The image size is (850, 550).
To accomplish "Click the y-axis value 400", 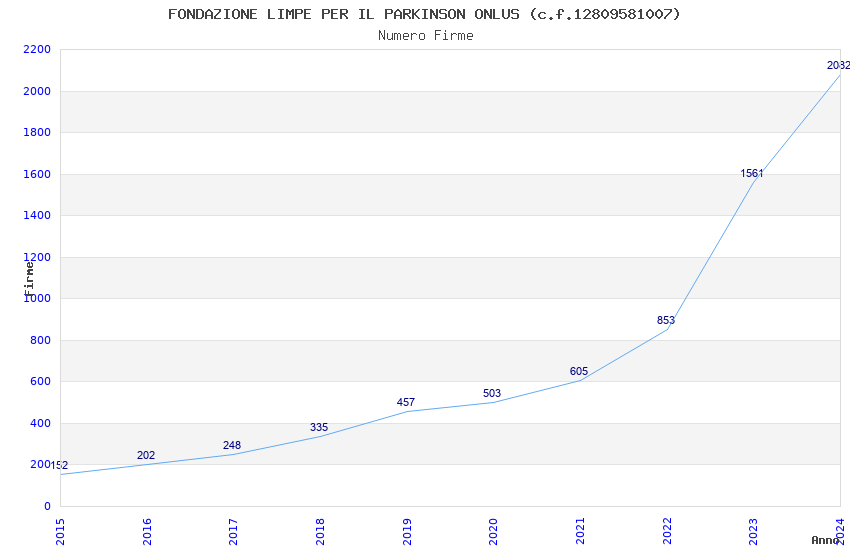I will [40, 423].
